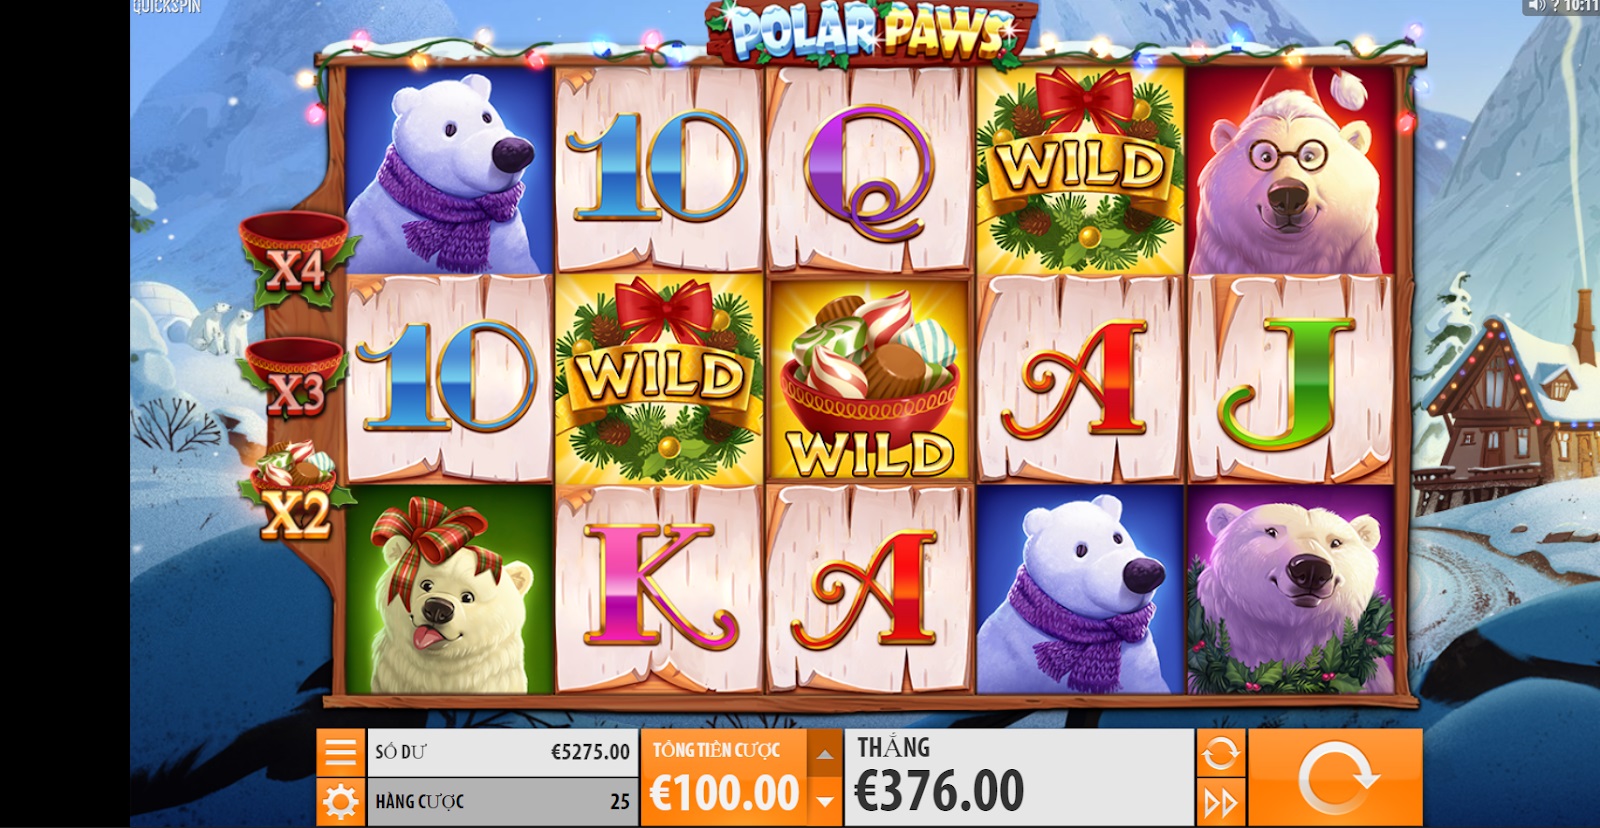
Task: Click the X2 candy bowl multiplier
Action: (294, 492)
